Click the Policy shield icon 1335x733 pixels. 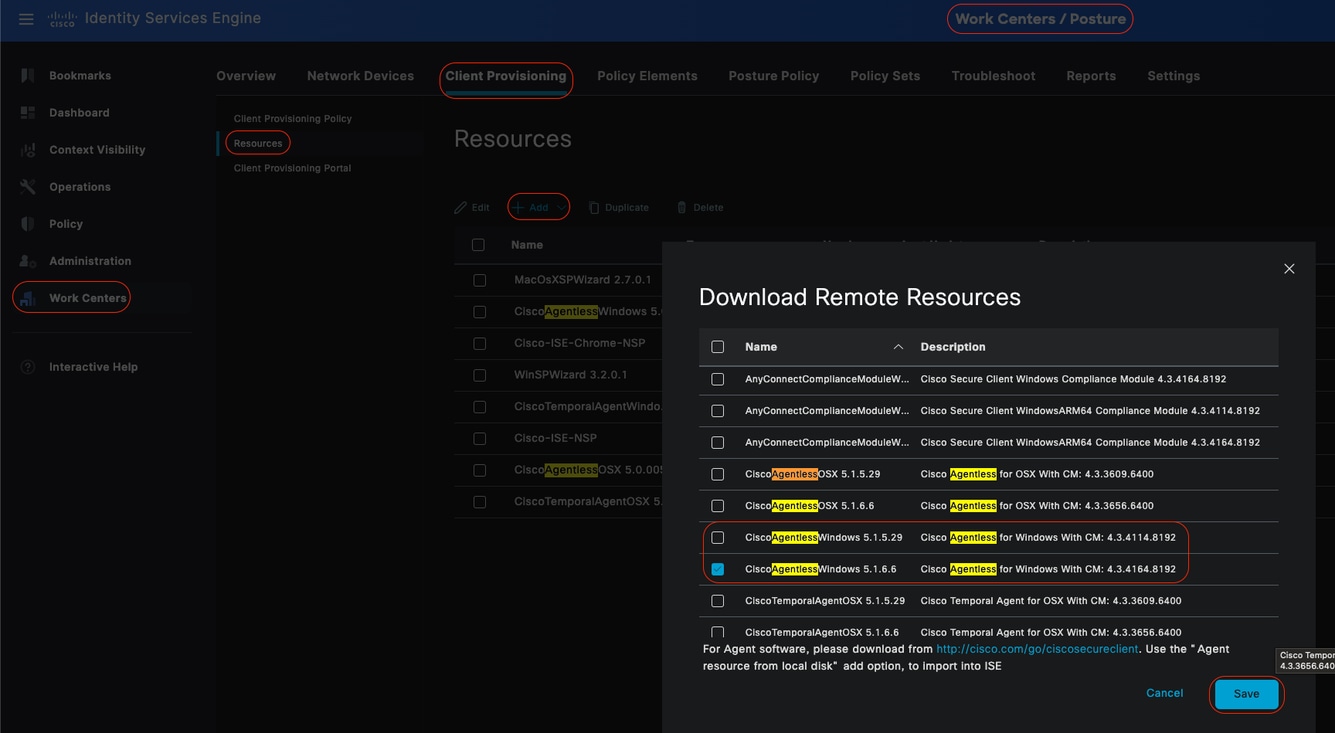28,224
